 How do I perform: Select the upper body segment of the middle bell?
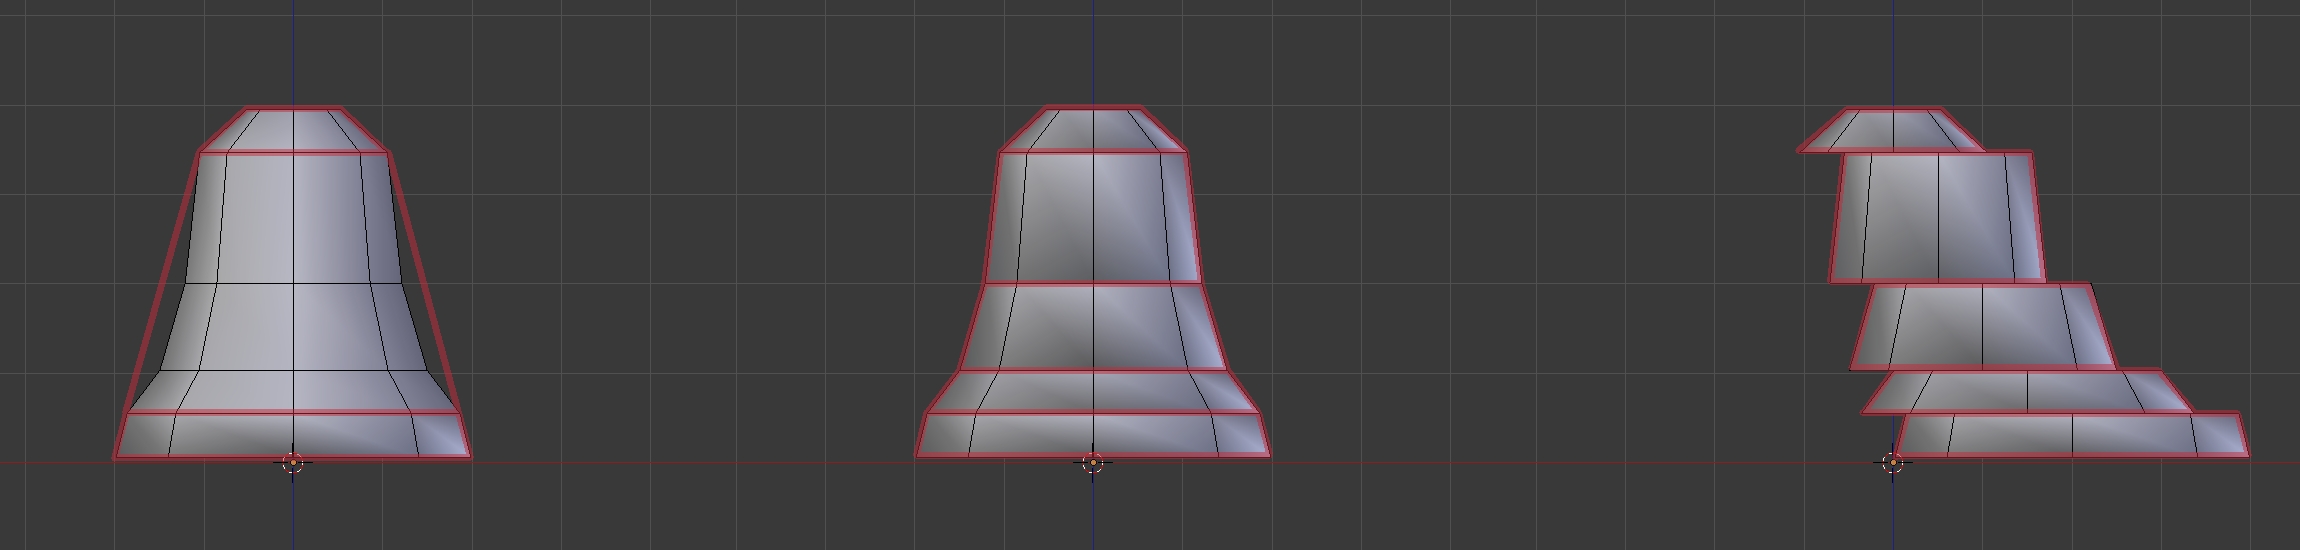pyautogui.click(x=1093, y=217)
